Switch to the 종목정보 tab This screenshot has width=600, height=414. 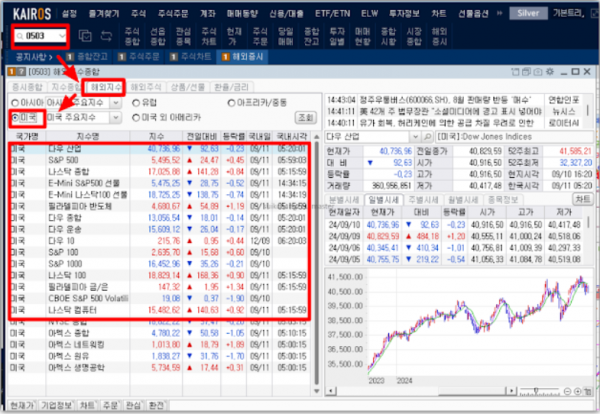coord(503,200)
